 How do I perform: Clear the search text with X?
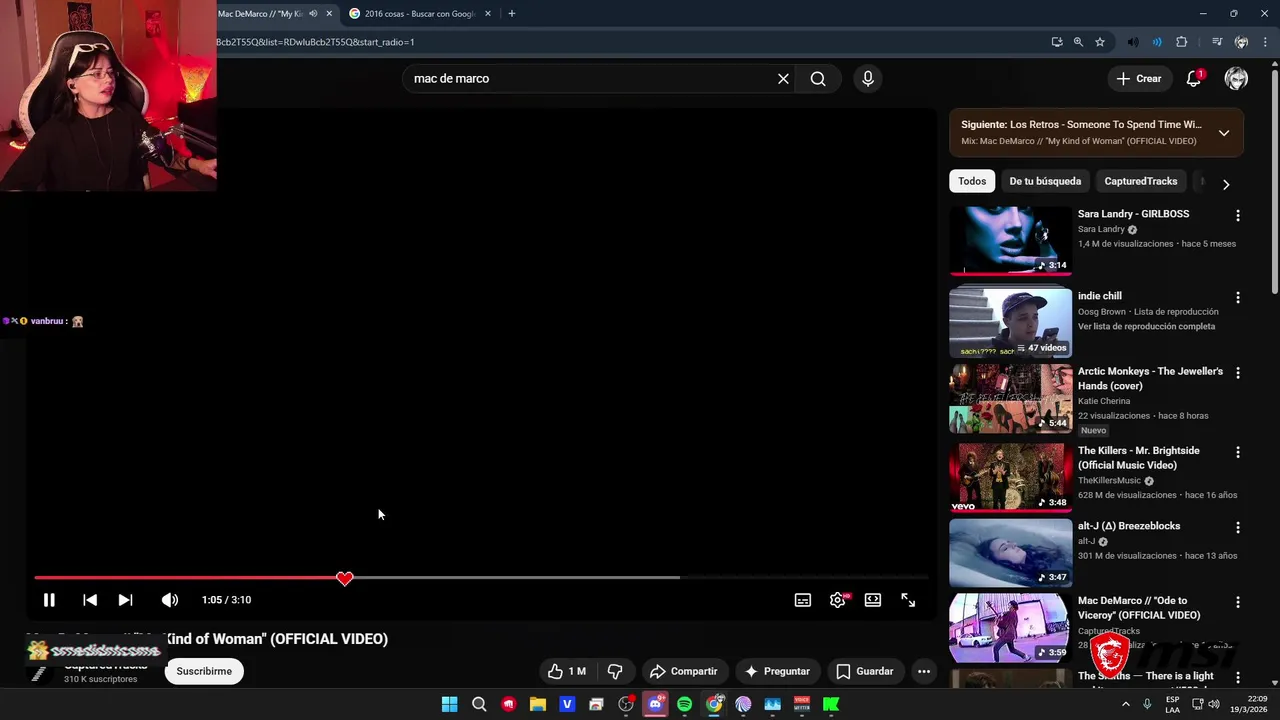pyautogui.click(x=783, y=79)
